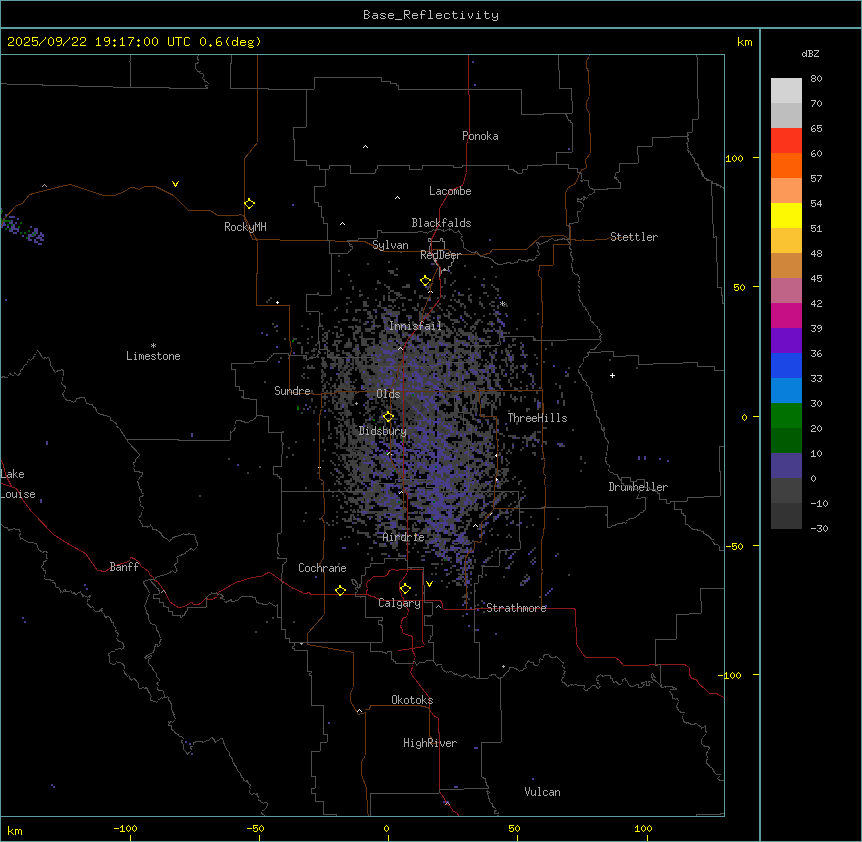
Task: Click the yellow diamond marker above RockyMH
Action: coord(249,203)
